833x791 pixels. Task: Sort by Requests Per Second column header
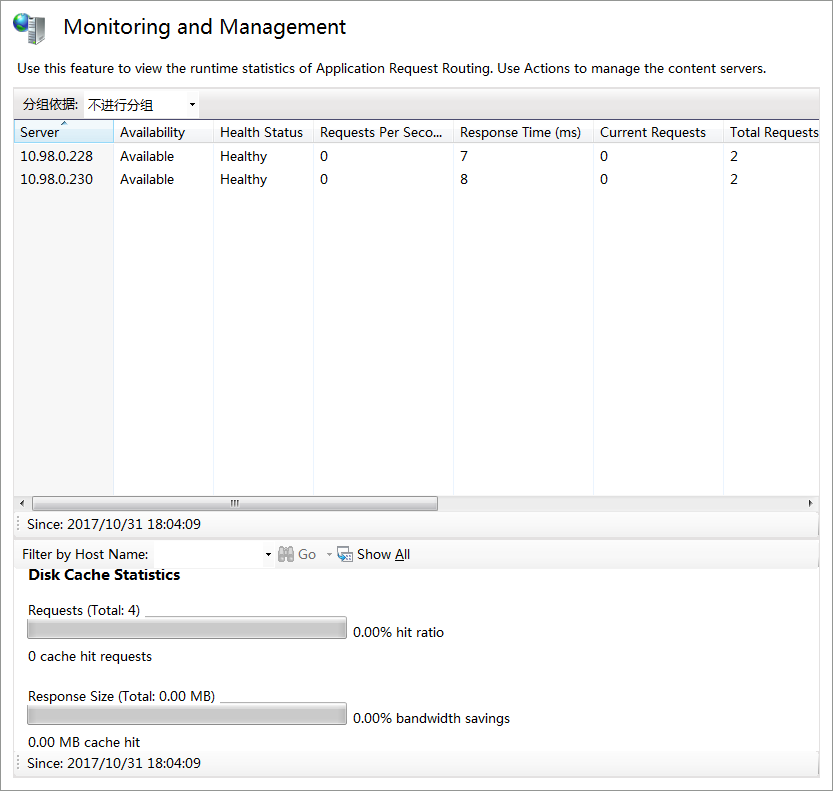pos(384,132)
